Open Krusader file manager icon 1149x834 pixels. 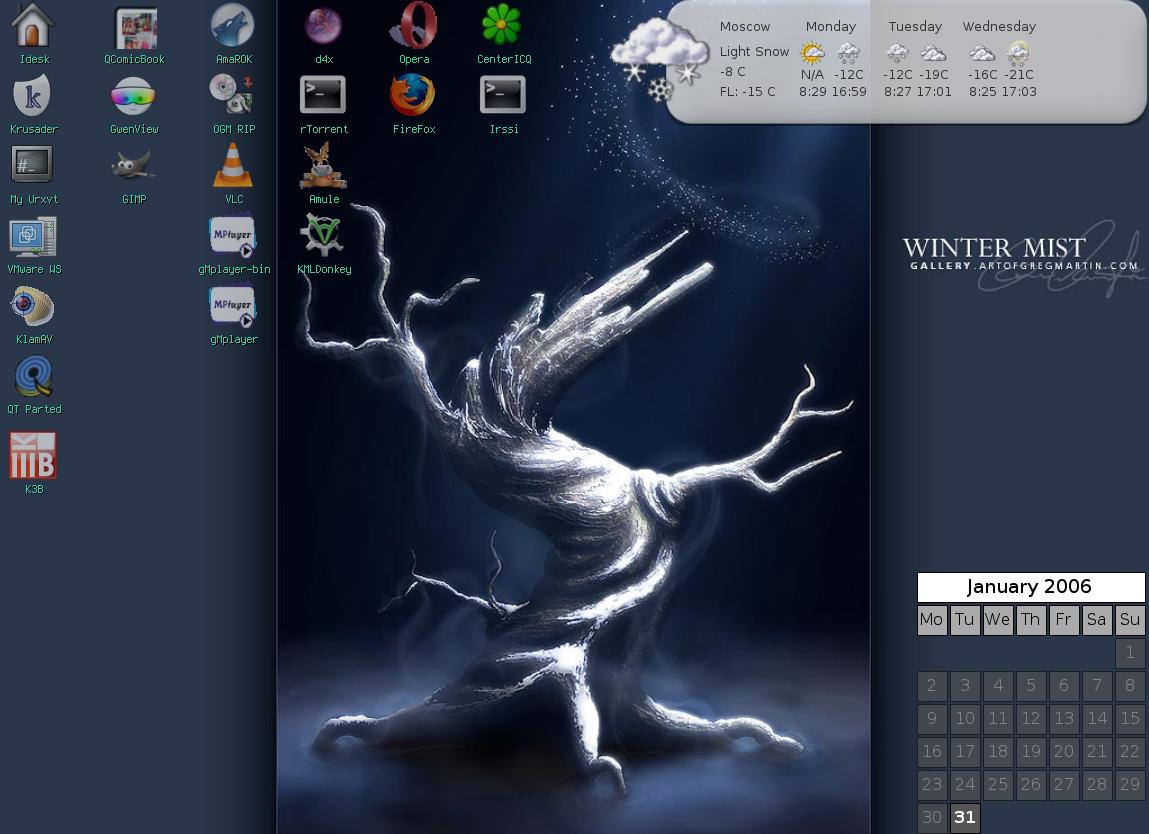coord(33,95)
